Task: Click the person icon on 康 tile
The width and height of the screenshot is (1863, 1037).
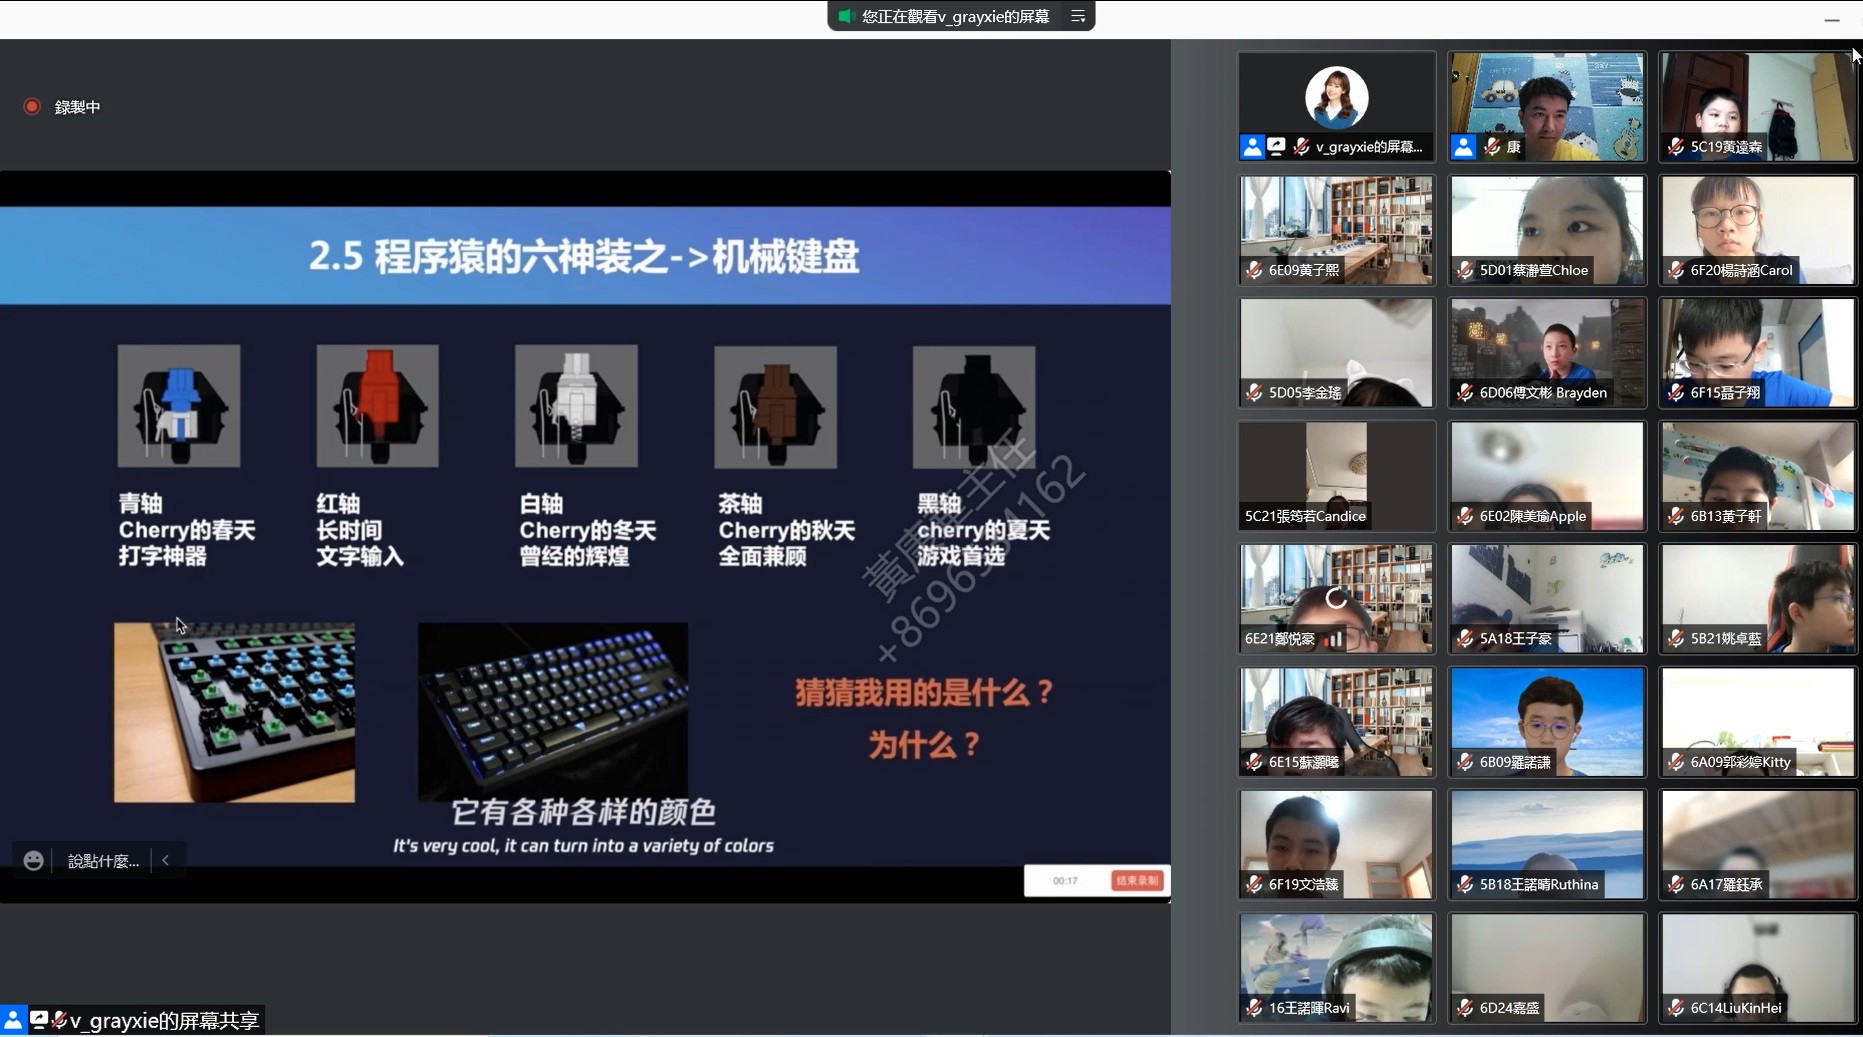Action: tap(1463, 147)
